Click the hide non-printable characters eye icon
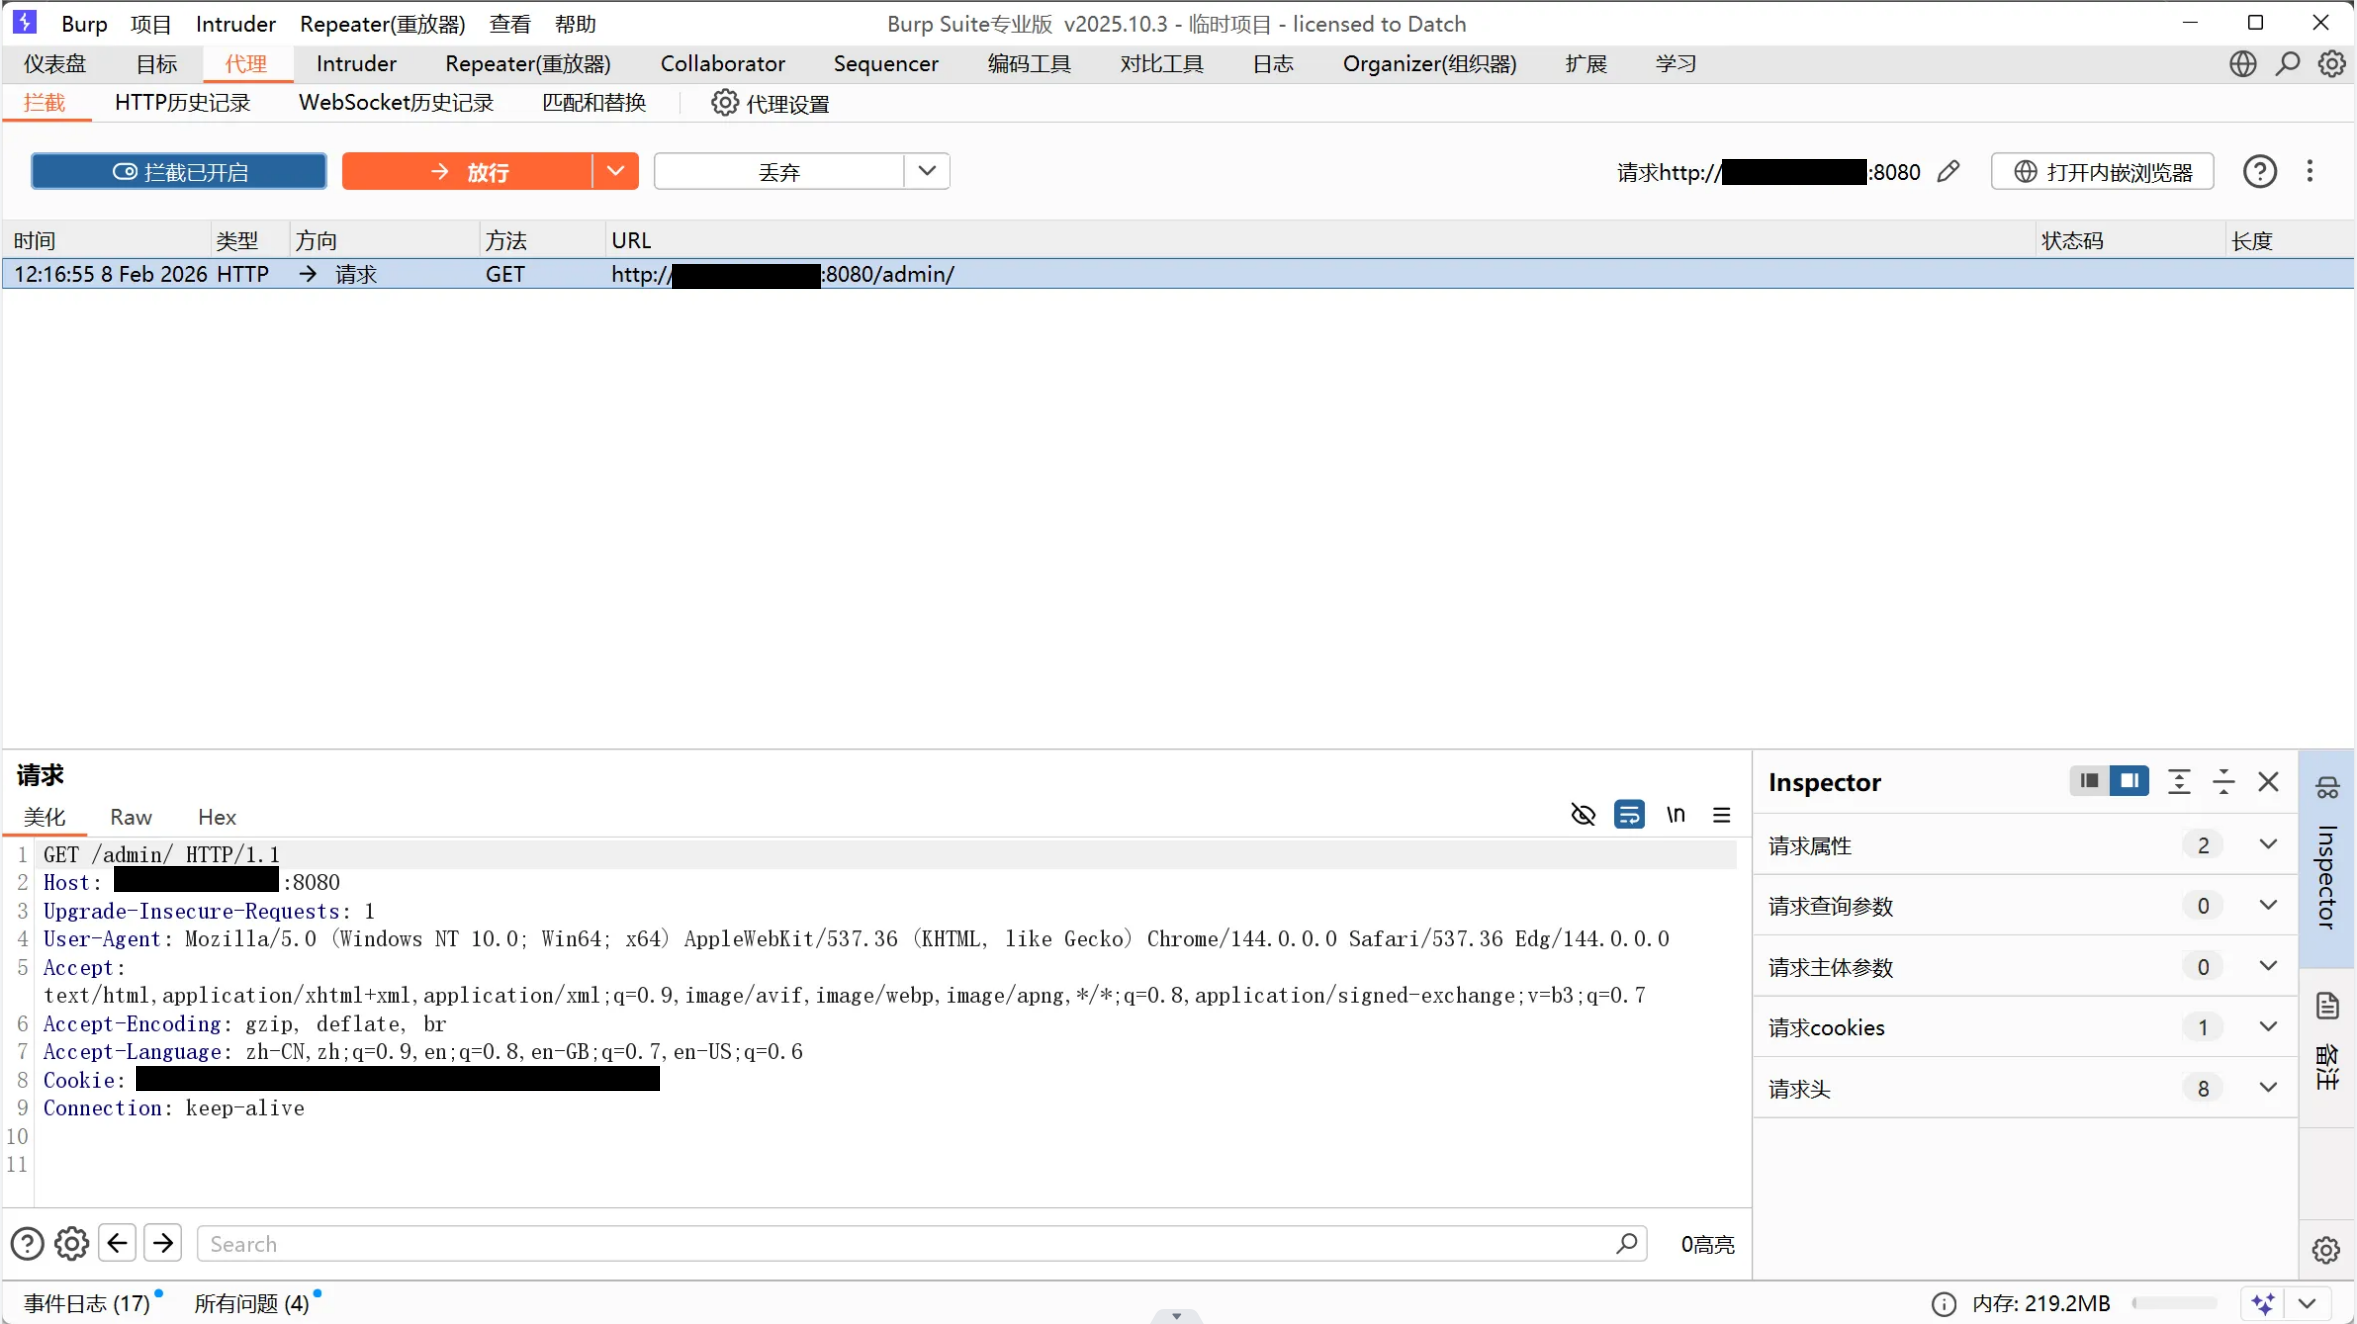Screen dimensions: 2357x1324 point(1583,815)
